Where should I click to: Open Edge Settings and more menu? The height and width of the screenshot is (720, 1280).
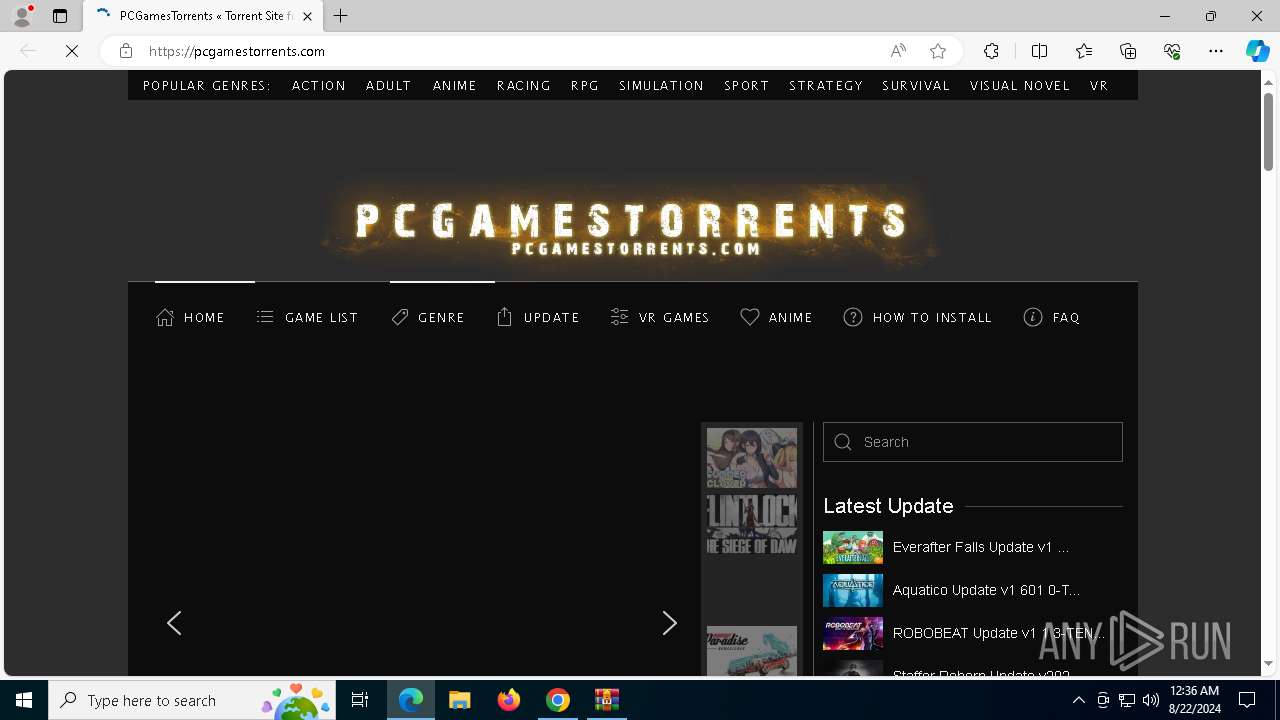tap(1216, 51)
